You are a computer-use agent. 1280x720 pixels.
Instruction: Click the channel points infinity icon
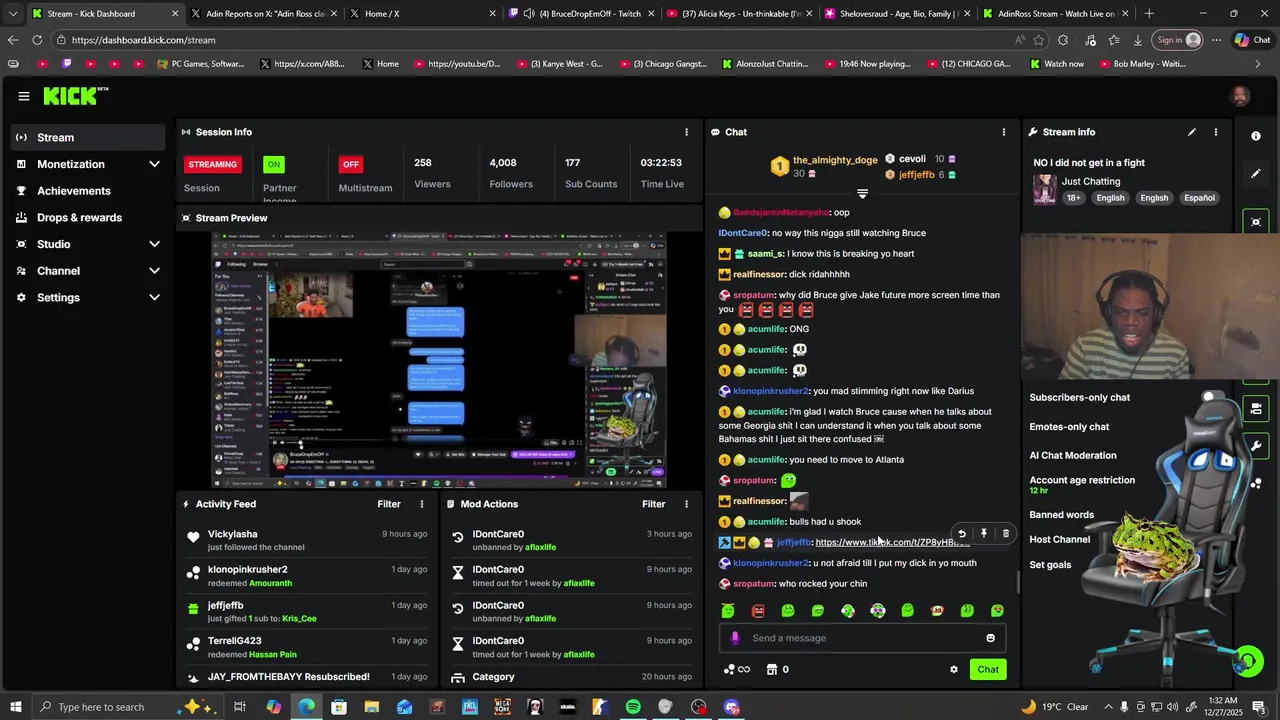(737, 670)
